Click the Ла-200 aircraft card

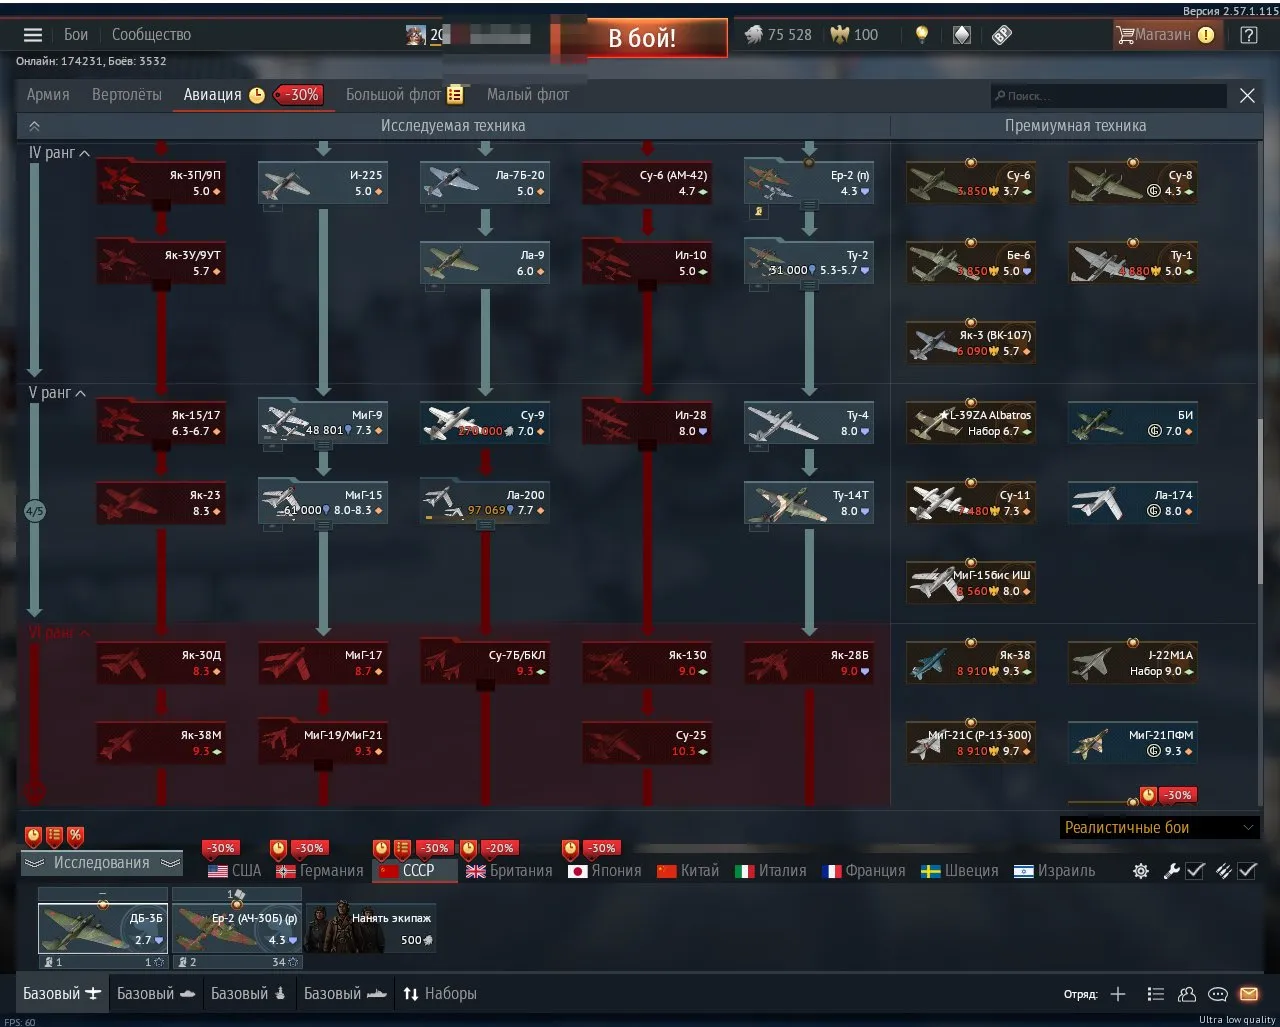coord(484,502)
